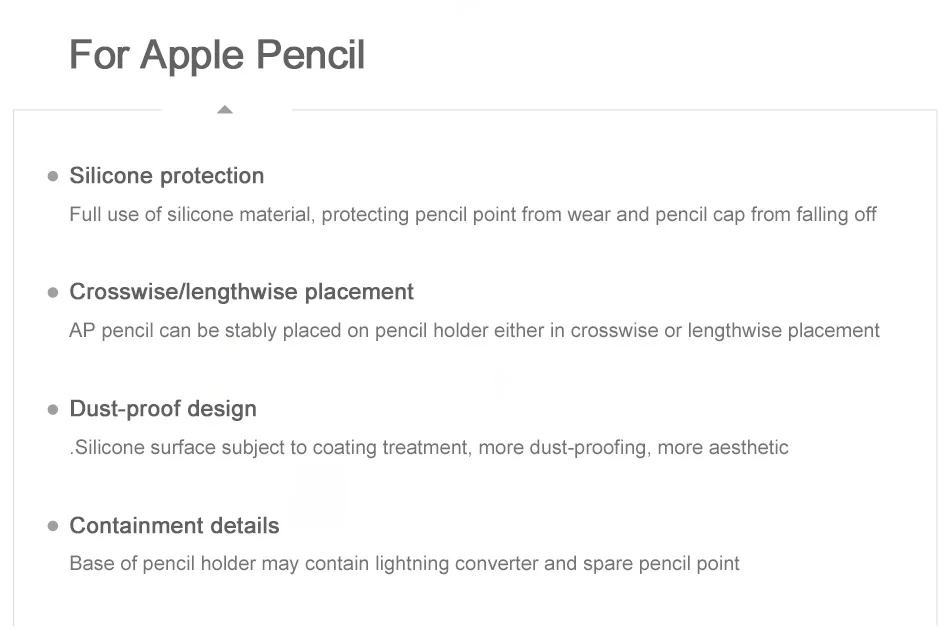This screenshot has width=950, height=643.
Task: Select the Containment details title
Action: 174,525
